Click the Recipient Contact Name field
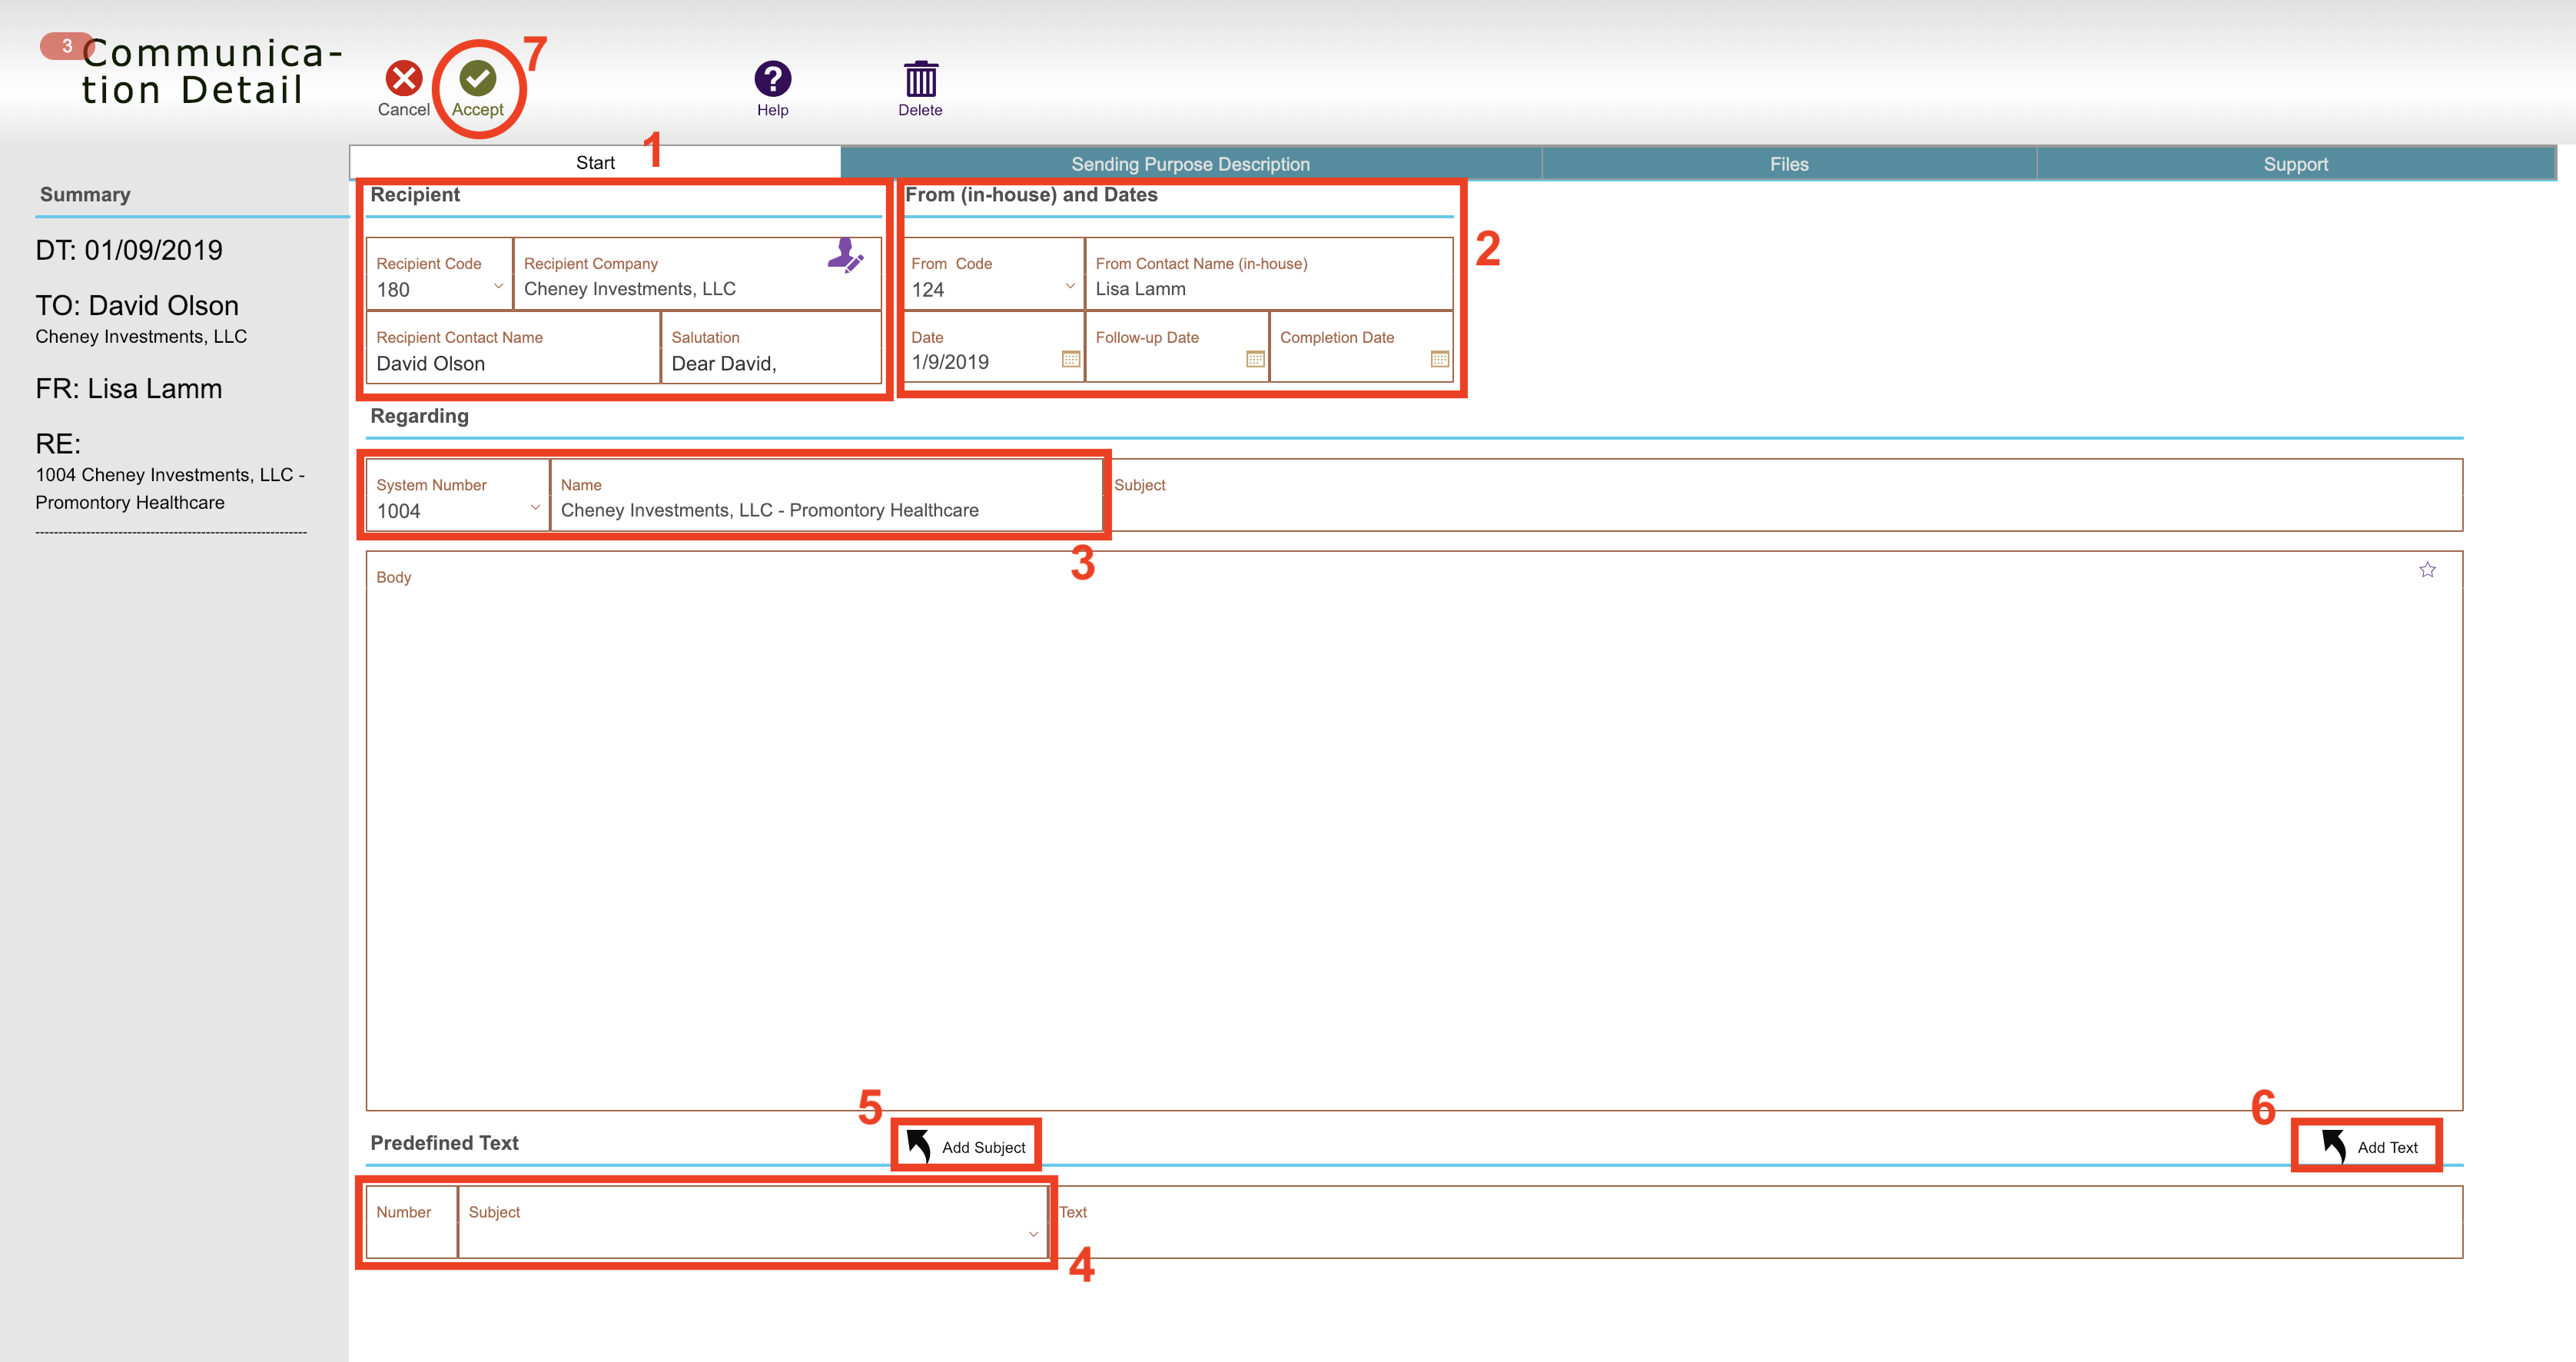 coord(513,348)
